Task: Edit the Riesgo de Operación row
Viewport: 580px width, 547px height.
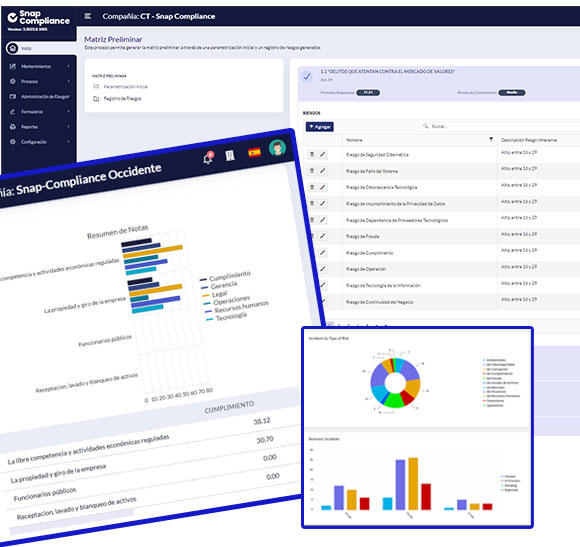Action: click(323, 269)
